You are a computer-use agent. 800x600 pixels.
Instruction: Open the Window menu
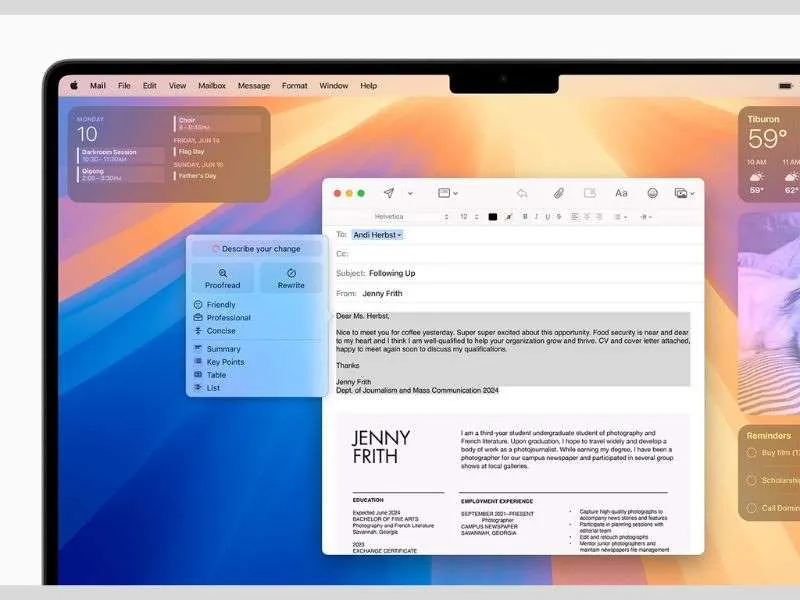pos(334,86)
